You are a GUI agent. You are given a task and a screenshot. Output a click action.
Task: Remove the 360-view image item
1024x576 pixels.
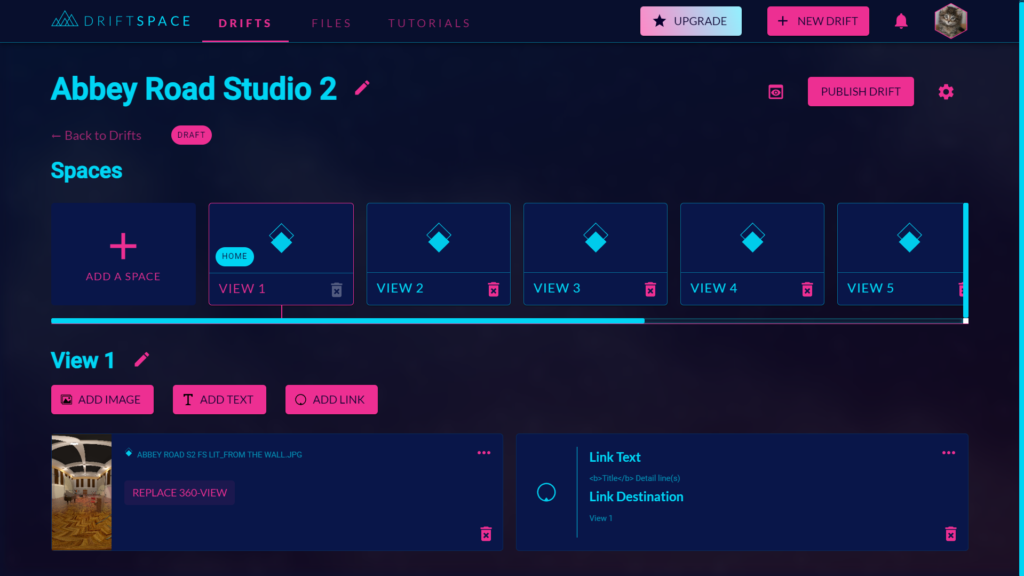[x=486, y=534]
